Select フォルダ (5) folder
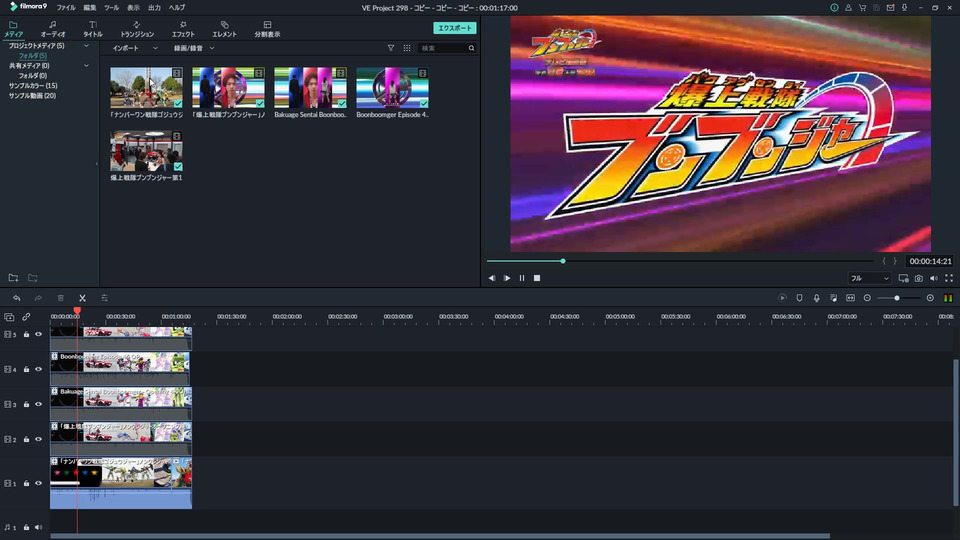The image size is (960, 540). click(x=32, y=56)
